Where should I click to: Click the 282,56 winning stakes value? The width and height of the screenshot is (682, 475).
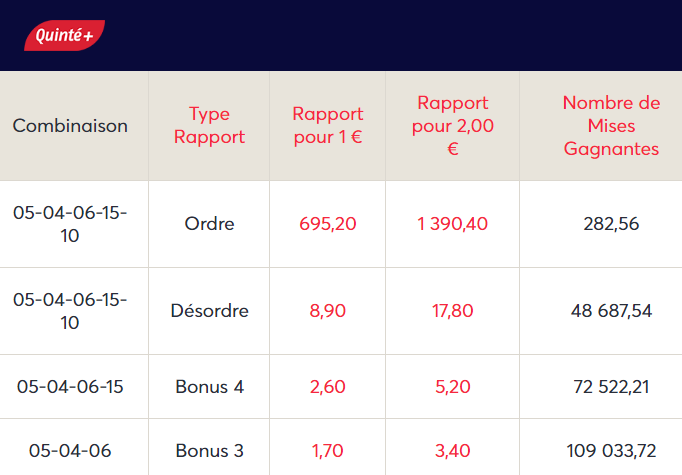click(611, 224)
